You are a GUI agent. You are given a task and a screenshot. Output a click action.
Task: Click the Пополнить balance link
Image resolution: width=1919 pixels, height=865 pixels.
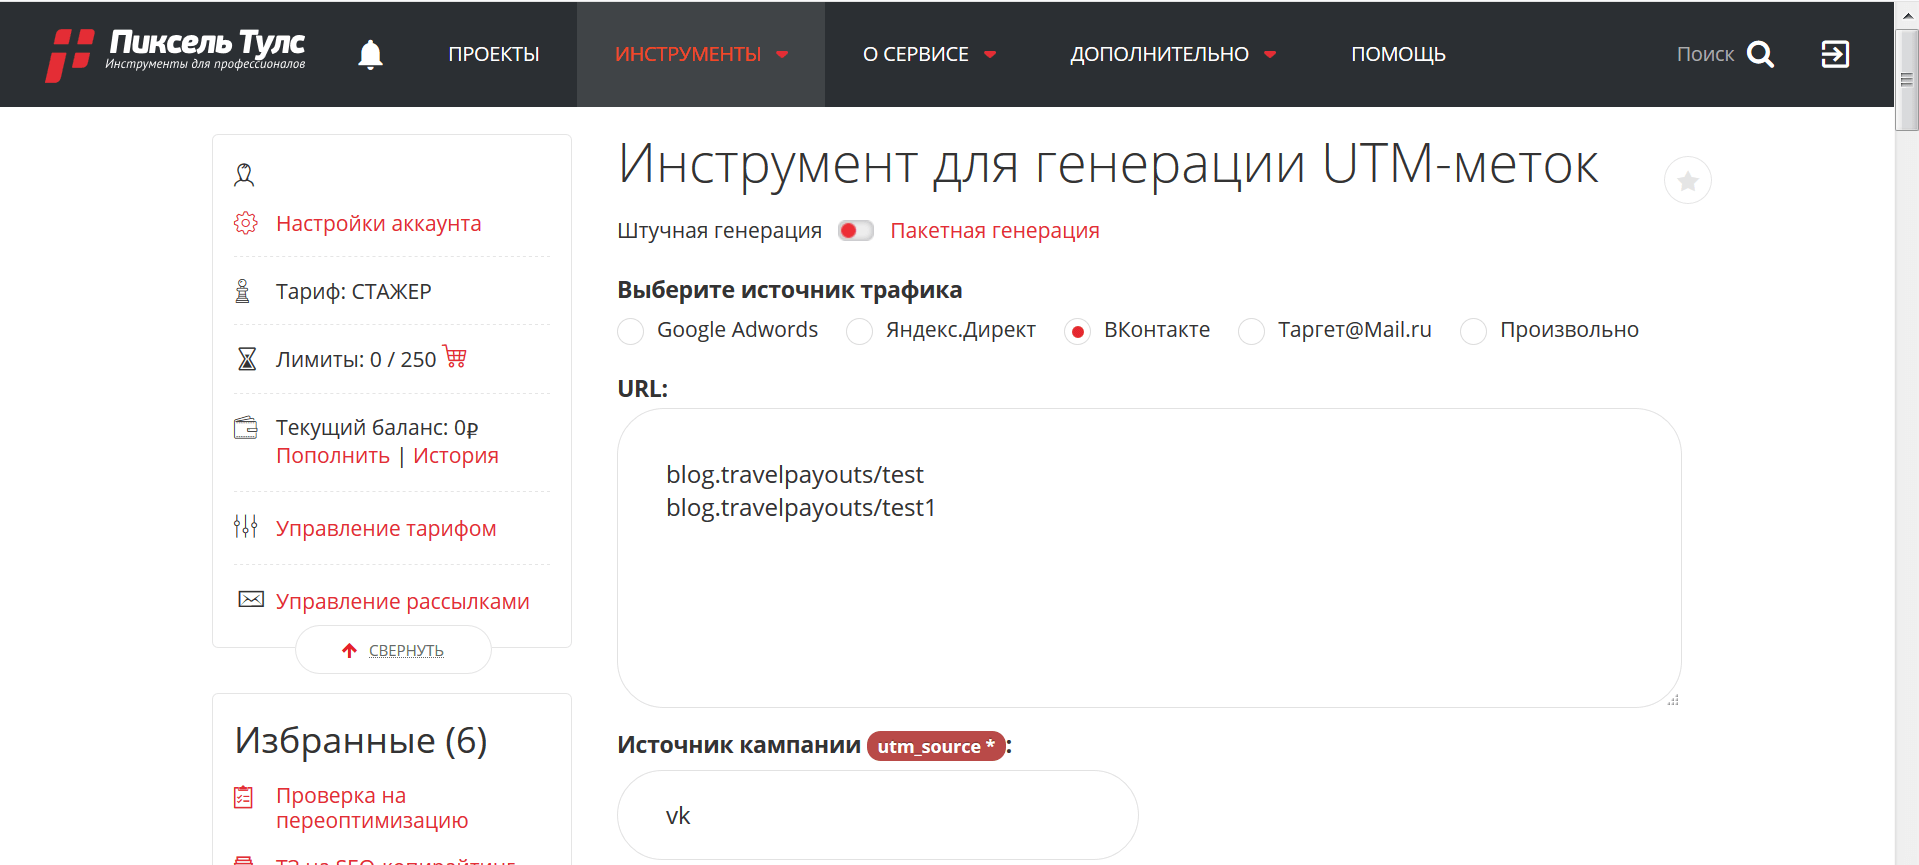tap(333, 456)
